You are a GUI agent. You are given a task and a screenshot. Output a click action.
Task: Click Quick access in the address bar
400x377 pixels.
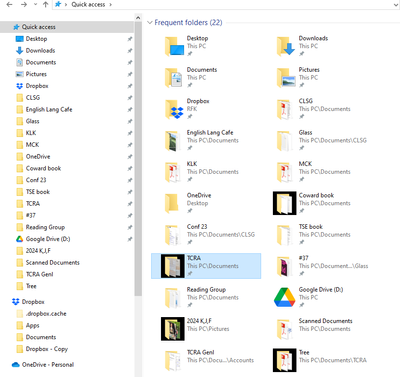click(x=88, y=5)
